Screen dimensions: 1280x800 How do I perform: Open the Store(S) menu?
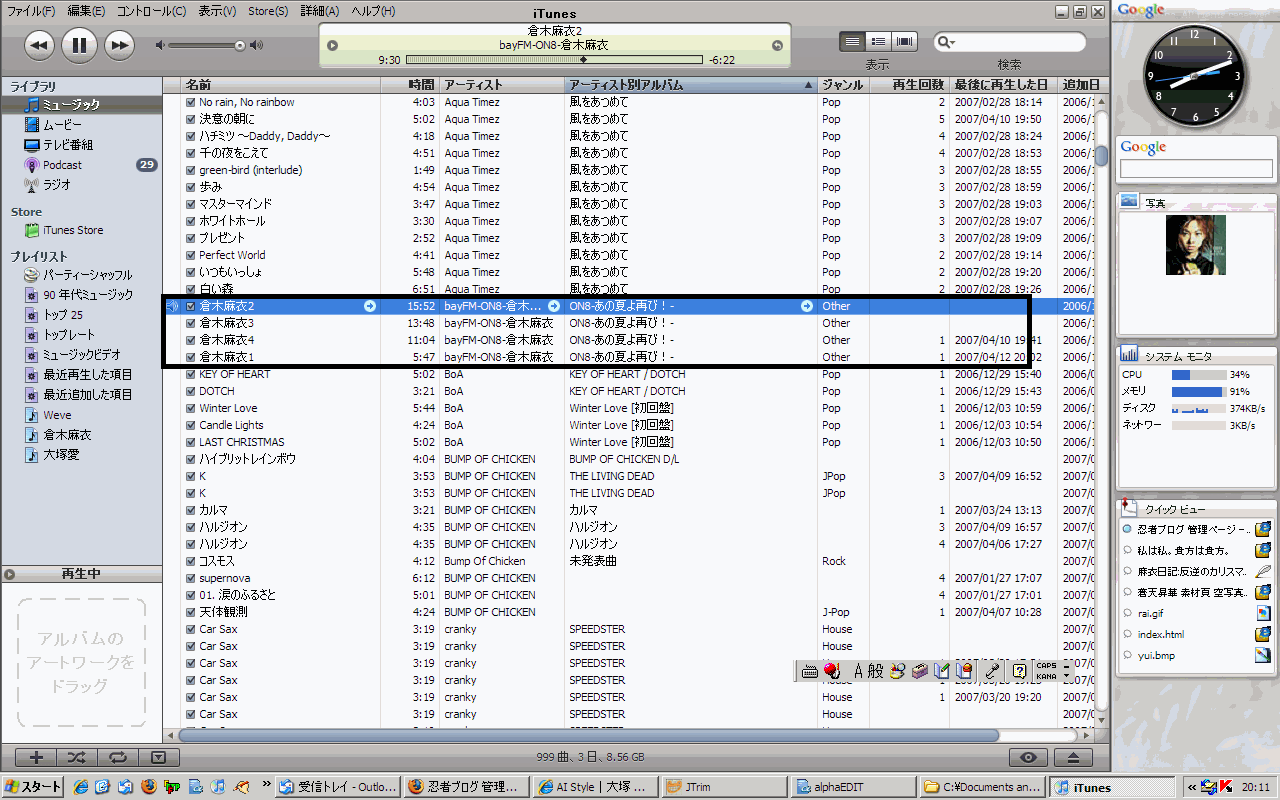pos(268,11)
